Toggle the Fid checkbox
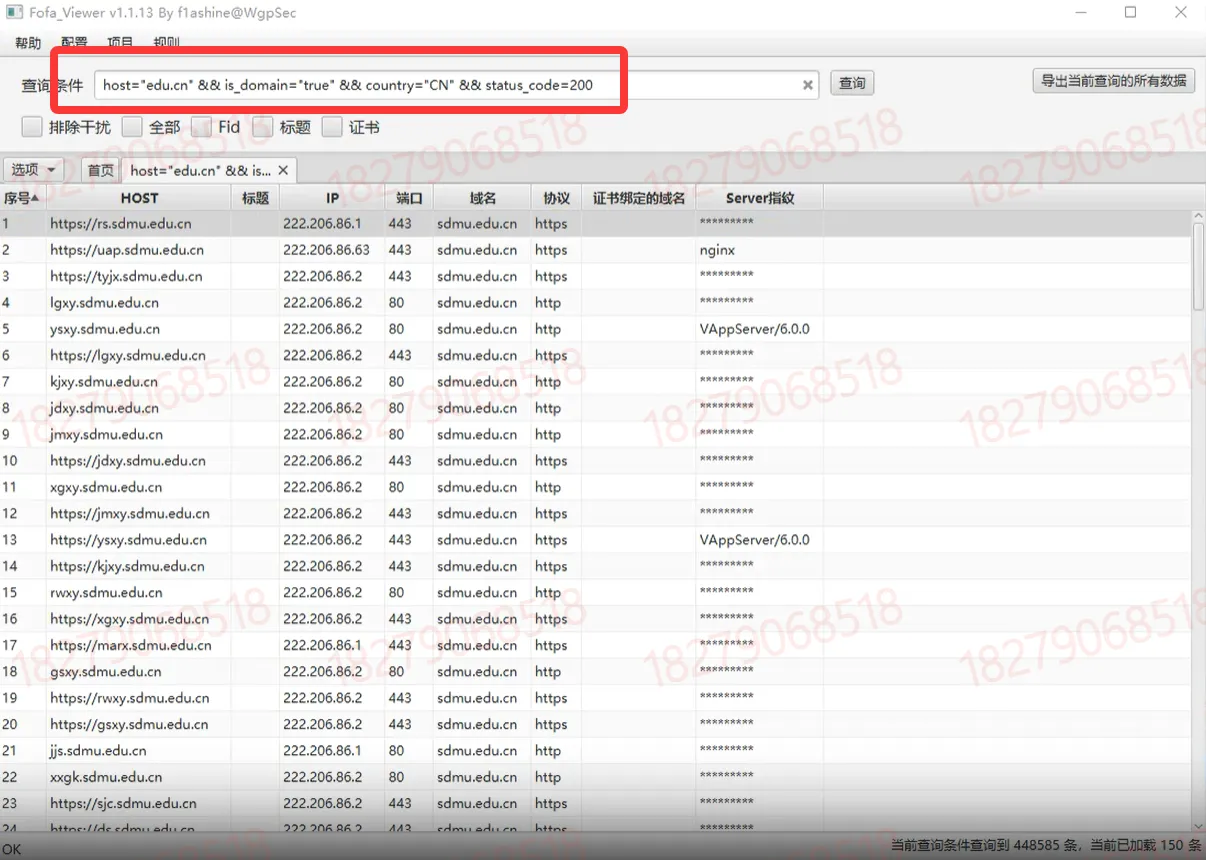This screenshot has width=1206, height=860. (201, 127)
